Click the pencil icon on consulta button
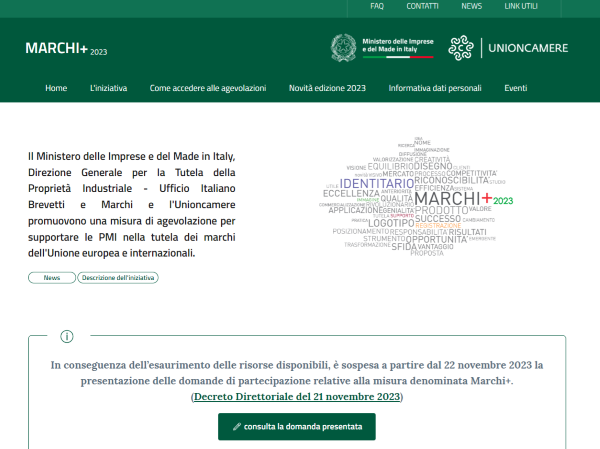 point(236,426)
